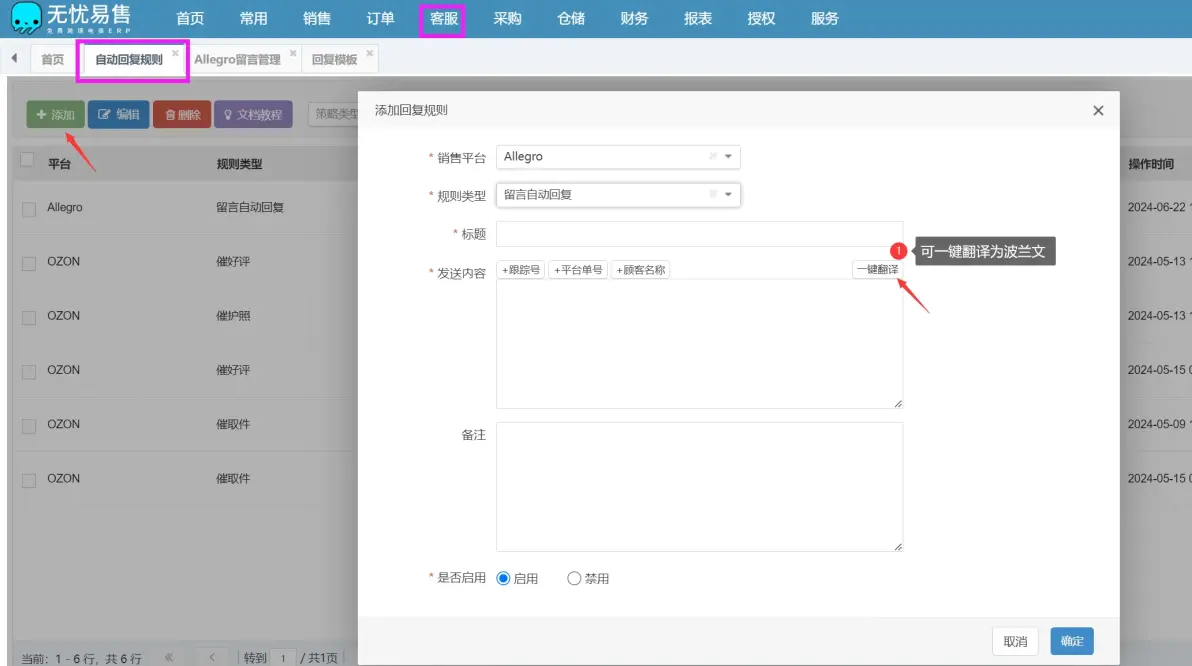Switch to the 首页 tab
1192x666 pixels.
click(x=52, y=59)
